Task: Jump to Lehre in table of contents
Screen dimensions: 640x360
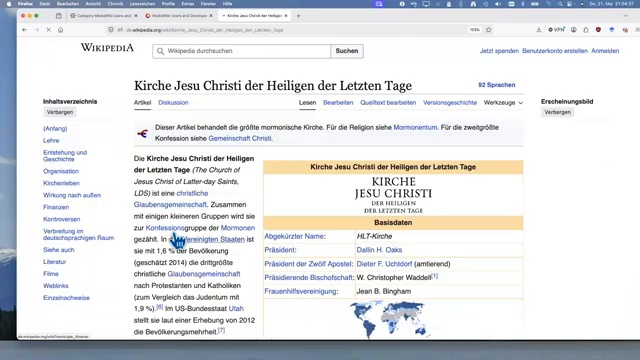Action: [x=51, y=140]
